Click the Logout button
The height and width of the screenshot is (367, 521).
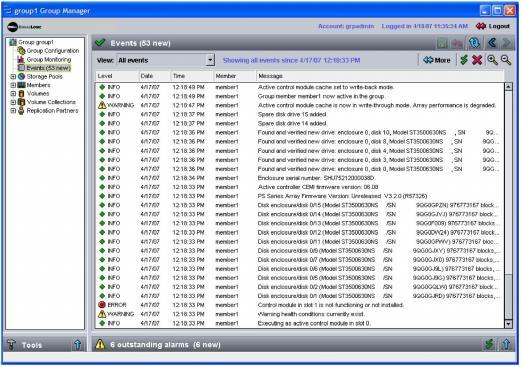[x=493, y=26]
